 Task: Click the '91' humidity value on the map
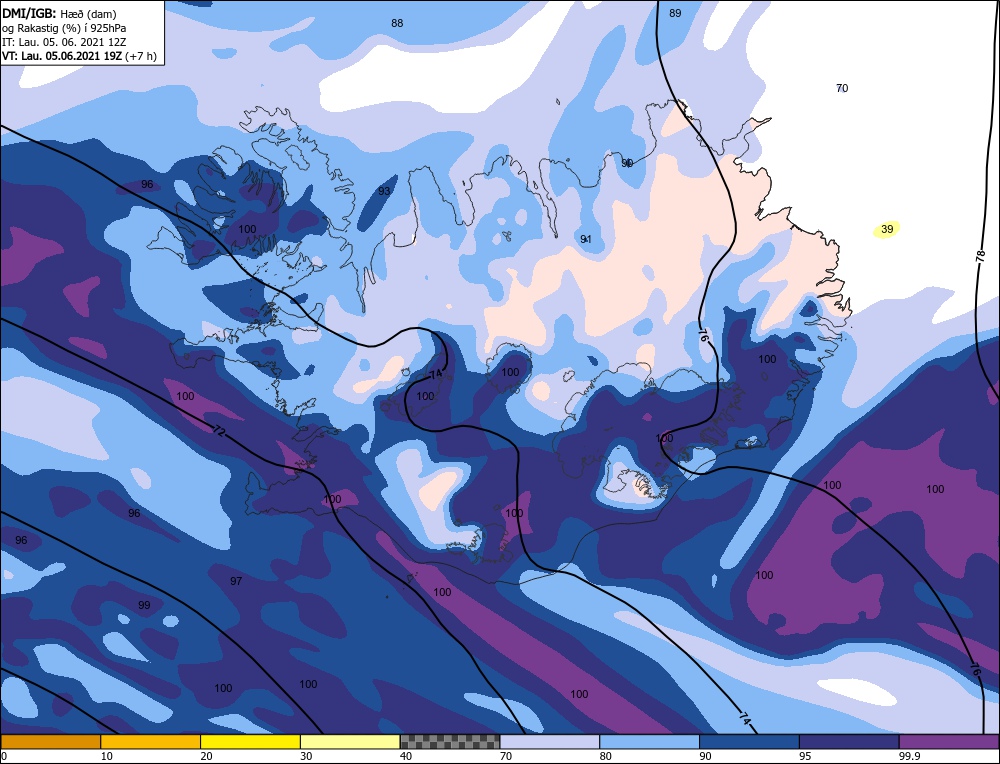(586, 239)
